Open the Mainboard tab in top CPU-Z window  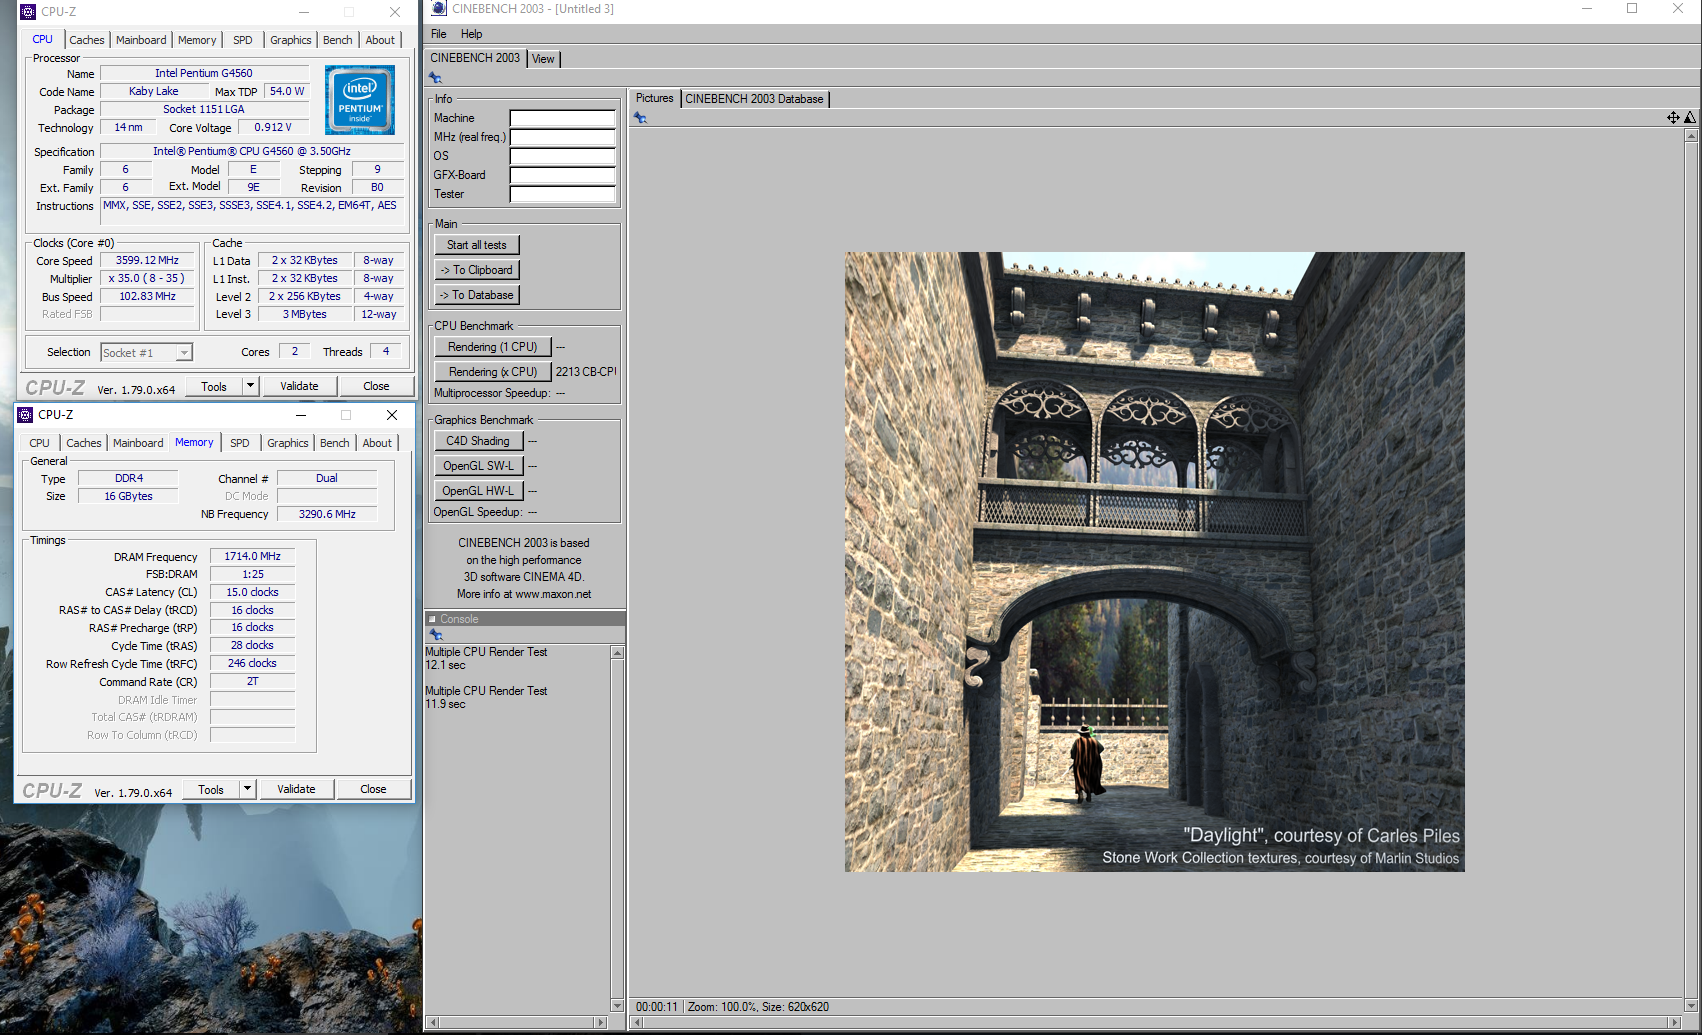(141, 40)
